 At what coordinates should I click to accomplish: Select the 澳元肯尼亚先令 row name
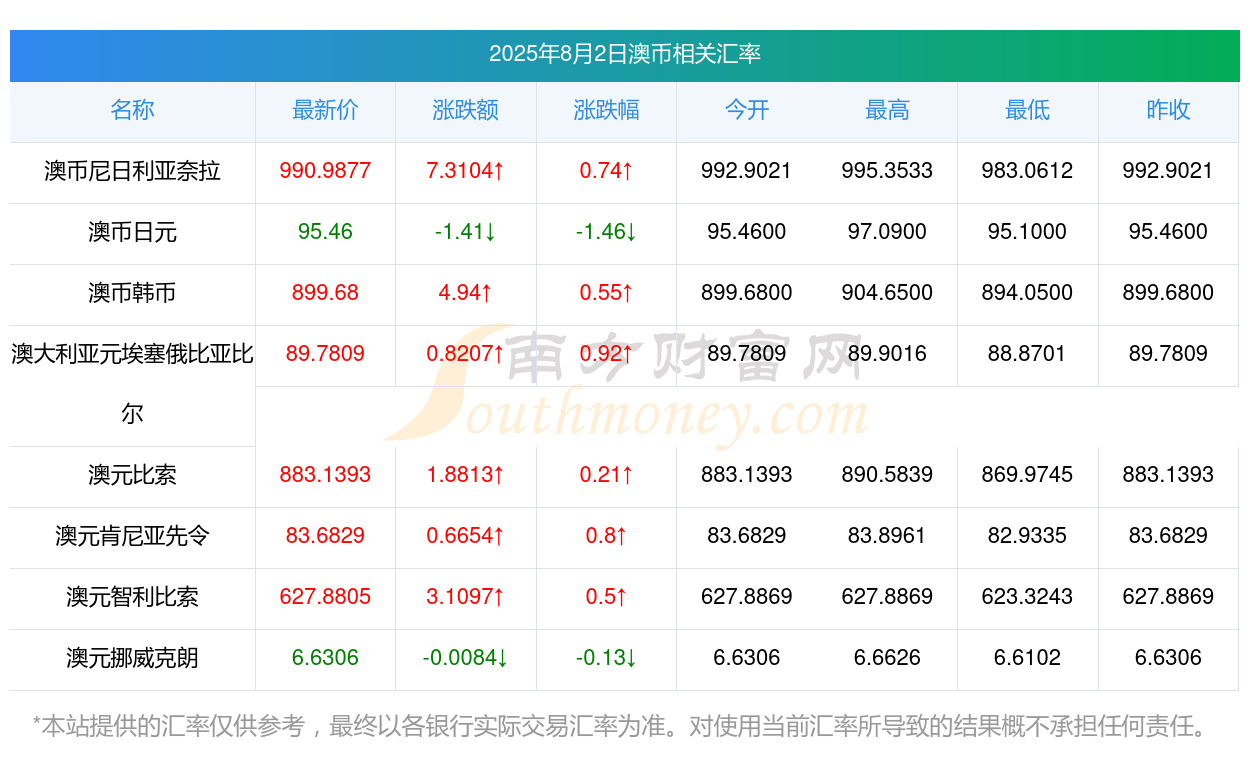[132, 536]
